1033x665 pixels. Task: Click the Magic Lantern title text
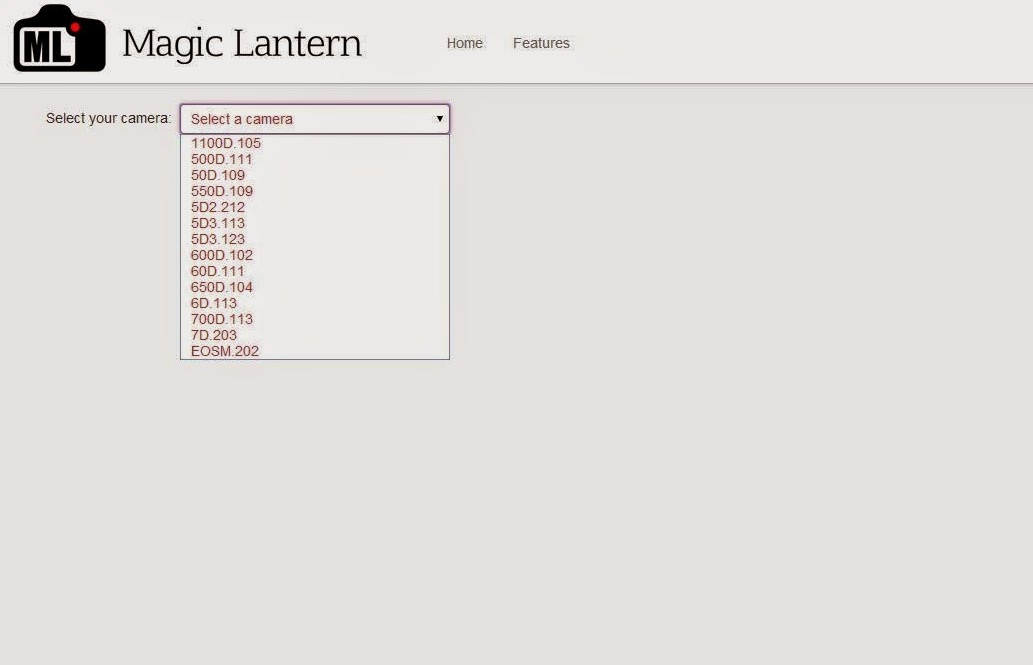[242, 44]
